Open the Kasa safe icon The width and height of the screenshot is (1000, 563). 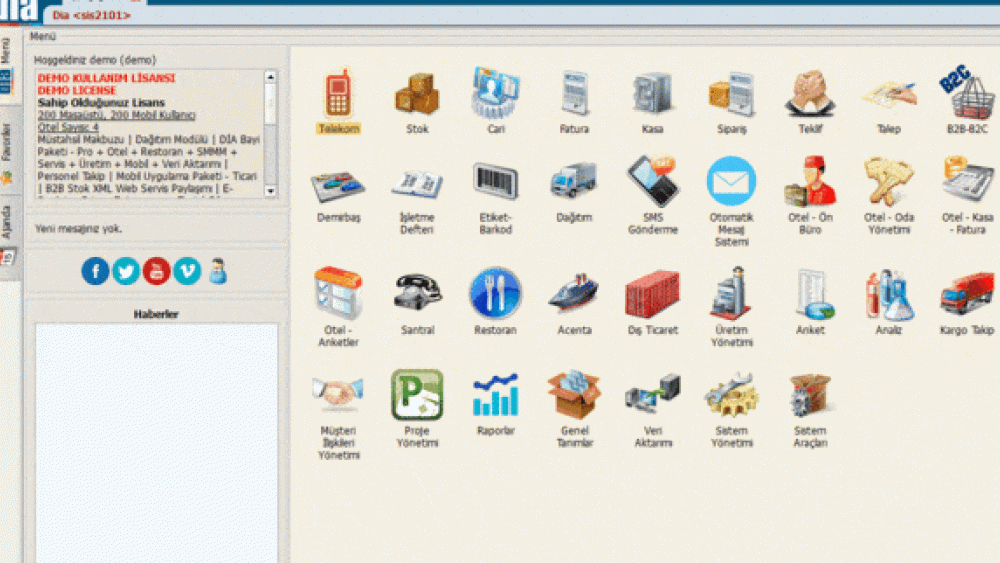pyautogui.click(x=652, y=95)
